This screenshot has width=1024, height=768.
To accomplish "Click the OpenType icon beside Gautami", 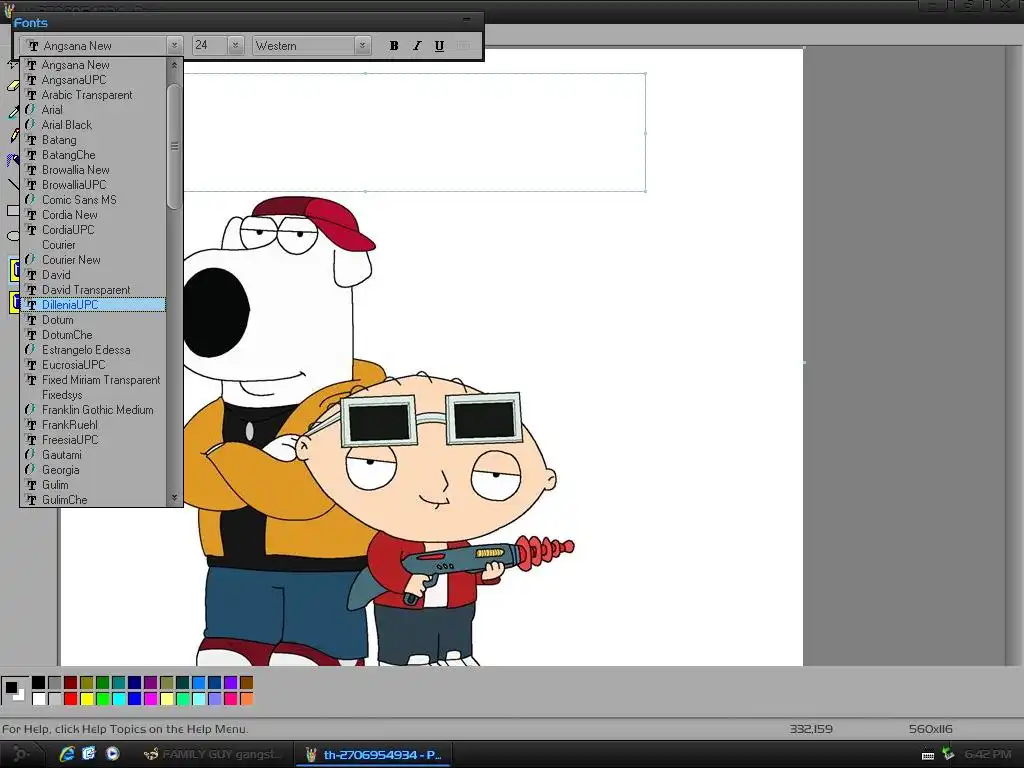I will point(31,455).
